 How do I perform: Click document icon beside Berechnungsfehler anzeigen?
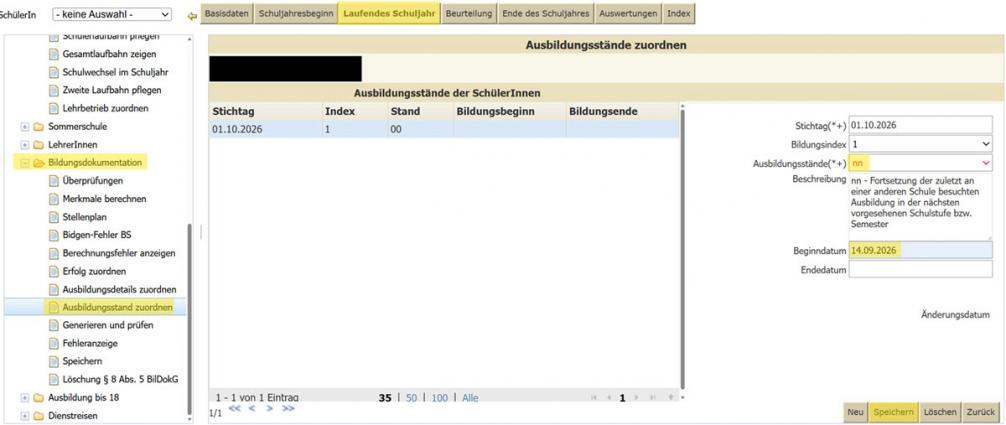55,253
